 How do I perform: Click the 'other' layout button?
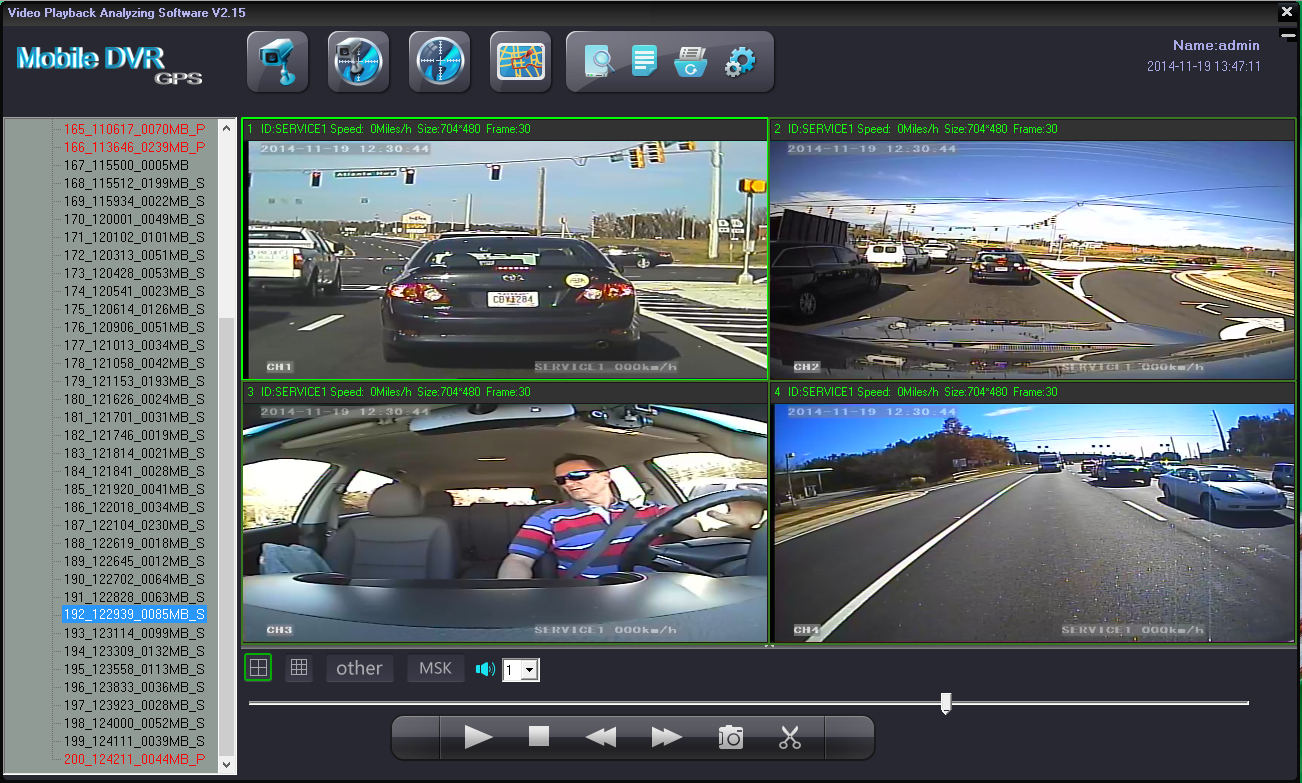359,668
